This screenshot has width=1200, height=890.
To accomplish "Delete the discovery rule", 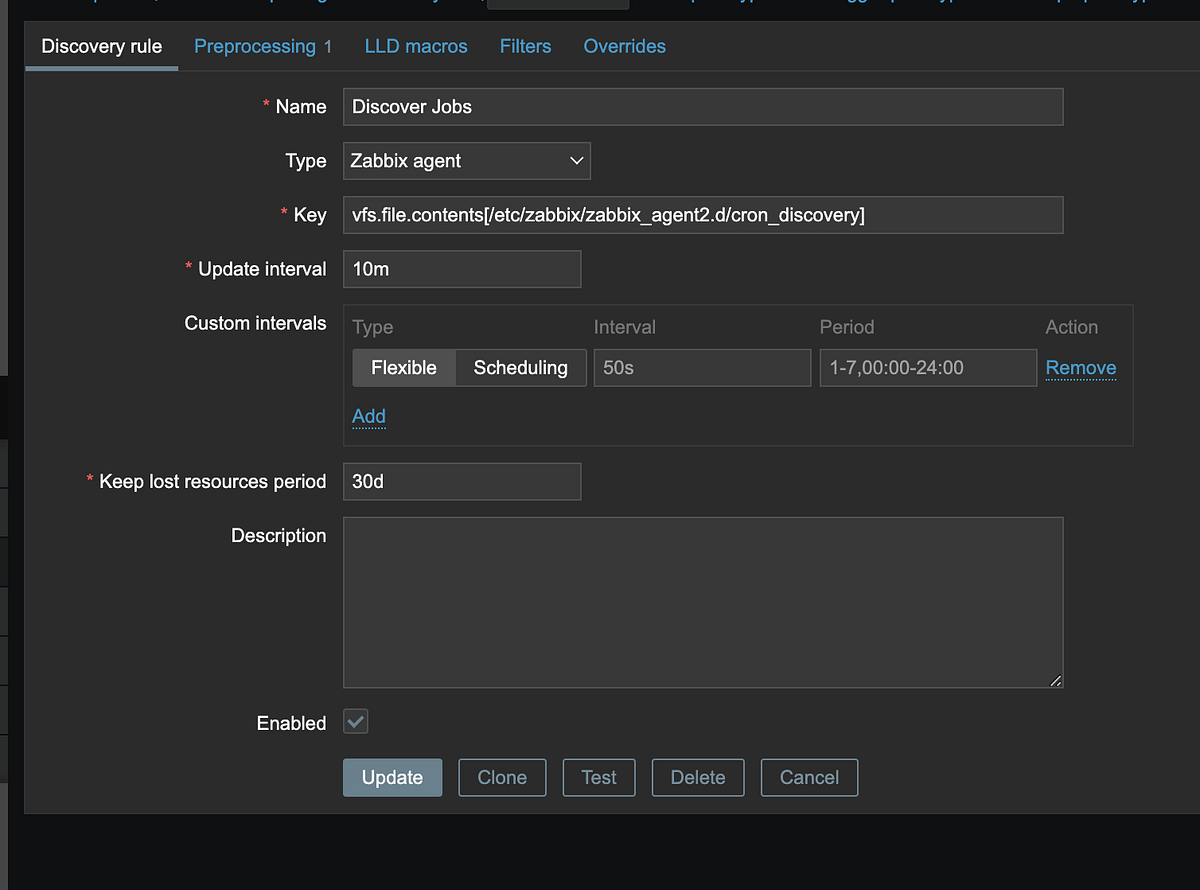I will tap(697, 777).
